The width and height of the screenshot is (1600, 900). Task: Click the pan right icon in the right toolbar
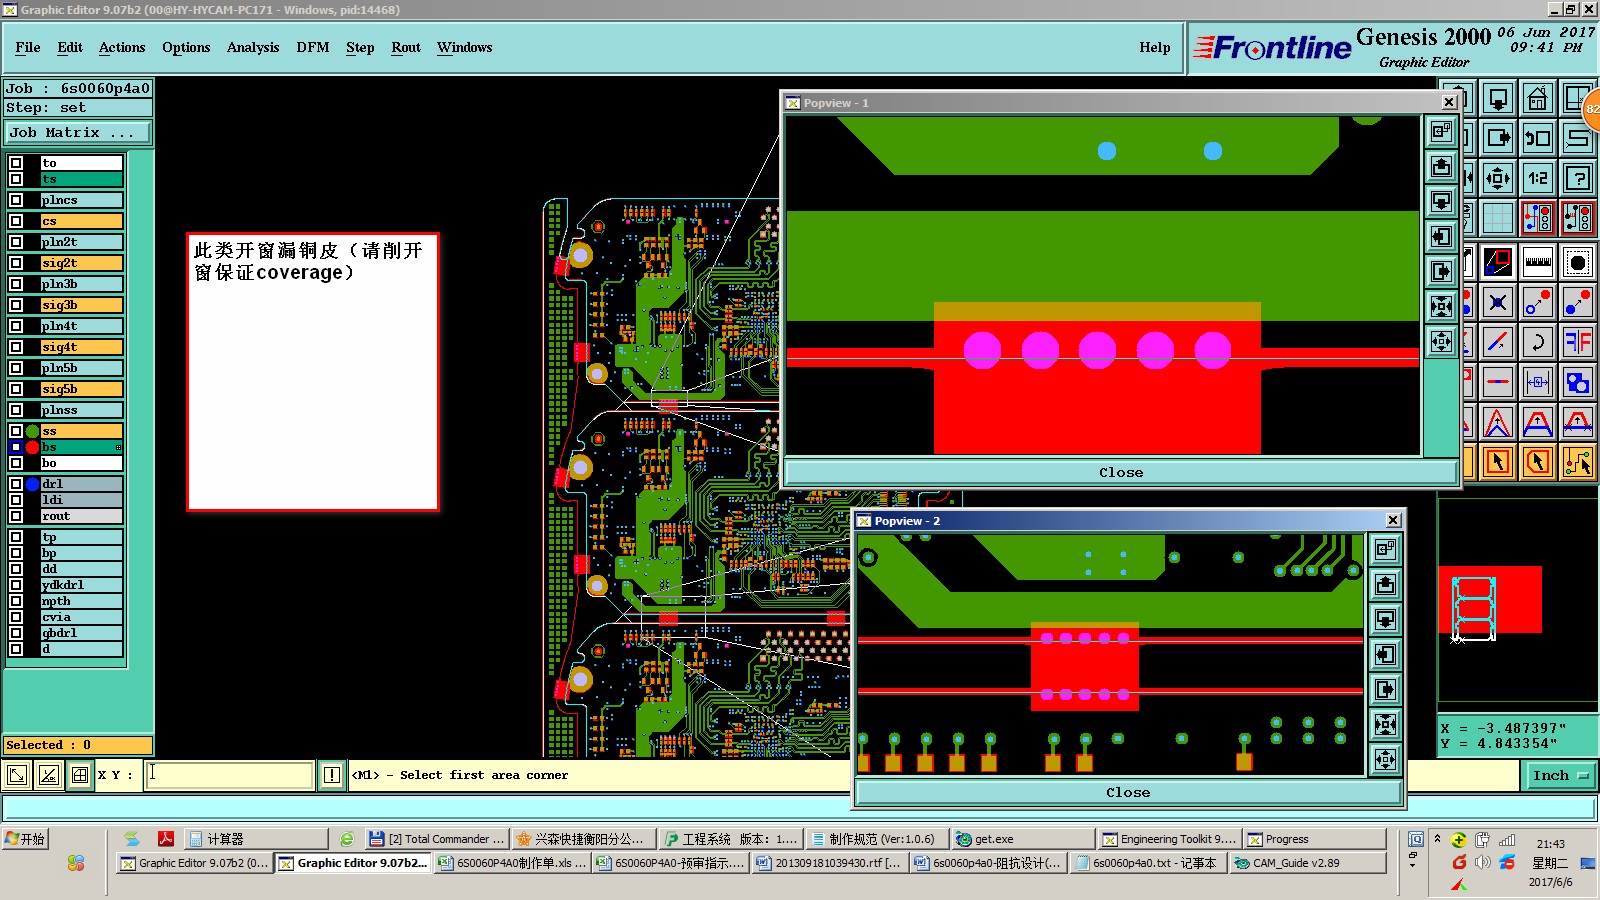click(x=1497, y=138)
